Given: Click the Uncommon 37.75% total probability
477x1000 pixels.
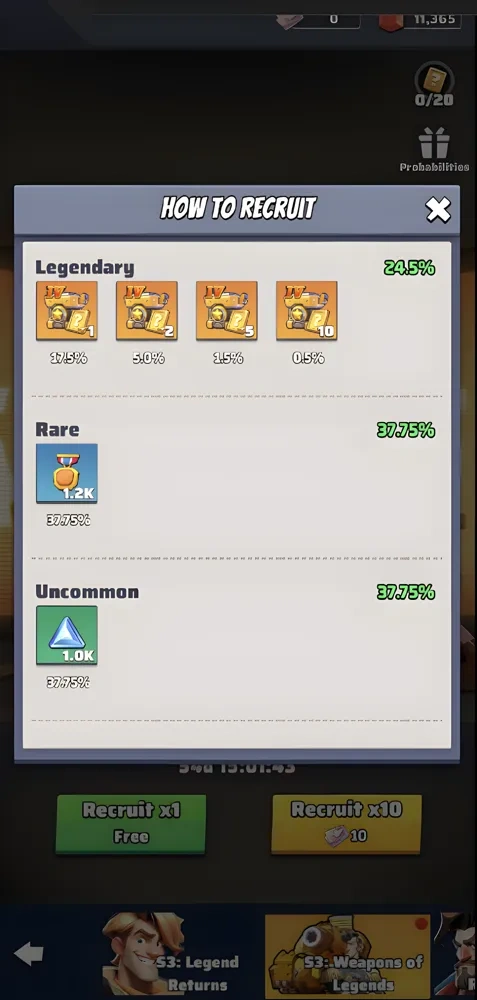Looking at the screenshot, I should pyautogui.click(x=406, y=592).
